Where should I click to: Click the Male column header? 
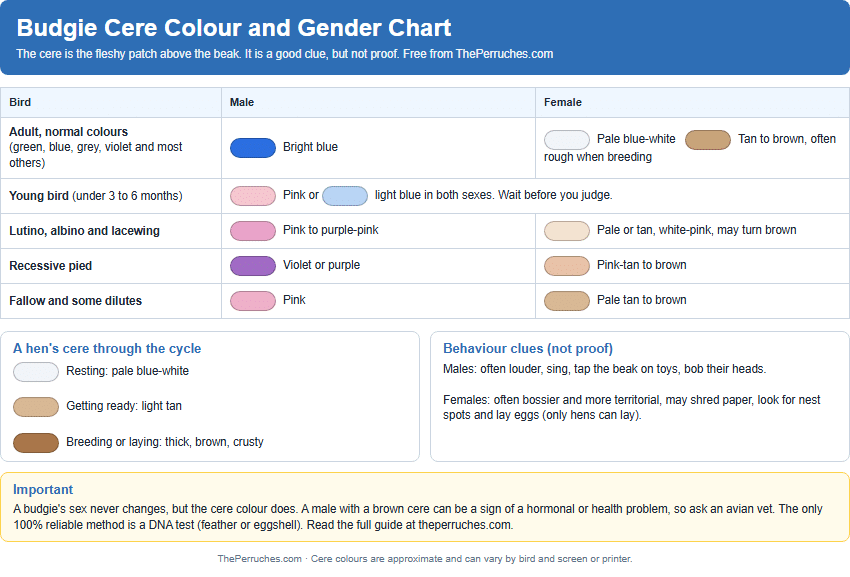[x=242, y=102]
